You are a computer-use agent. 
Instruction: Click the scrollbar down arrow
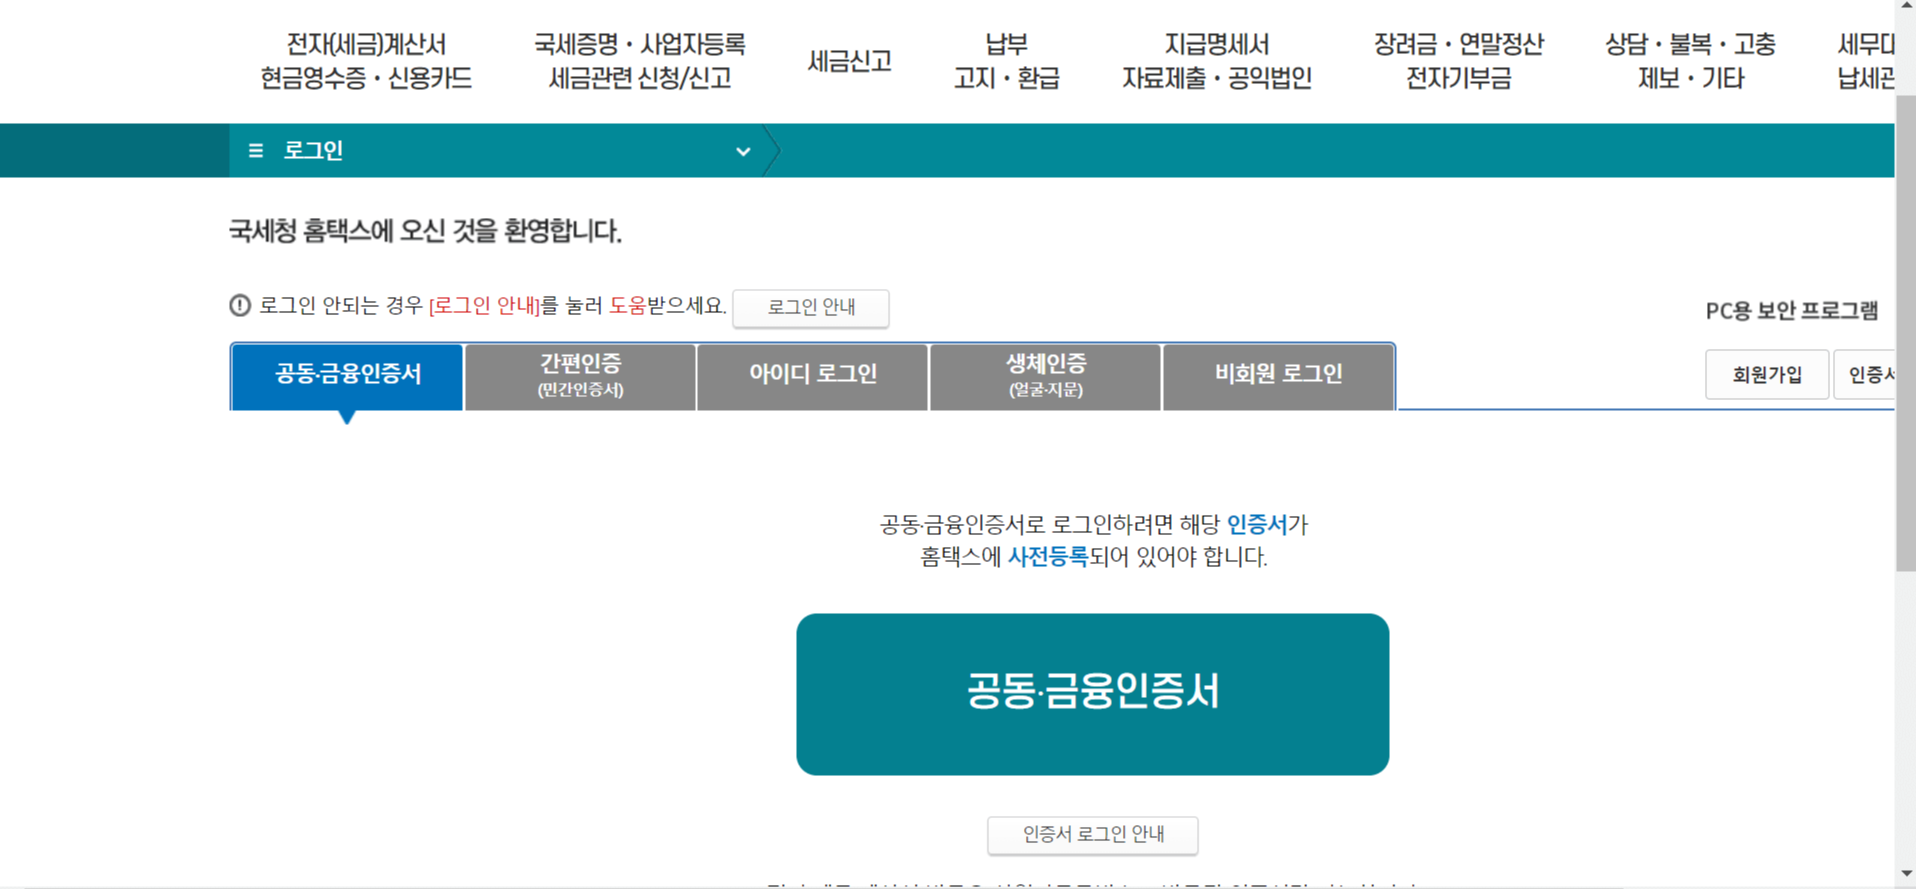[1905, 875]
